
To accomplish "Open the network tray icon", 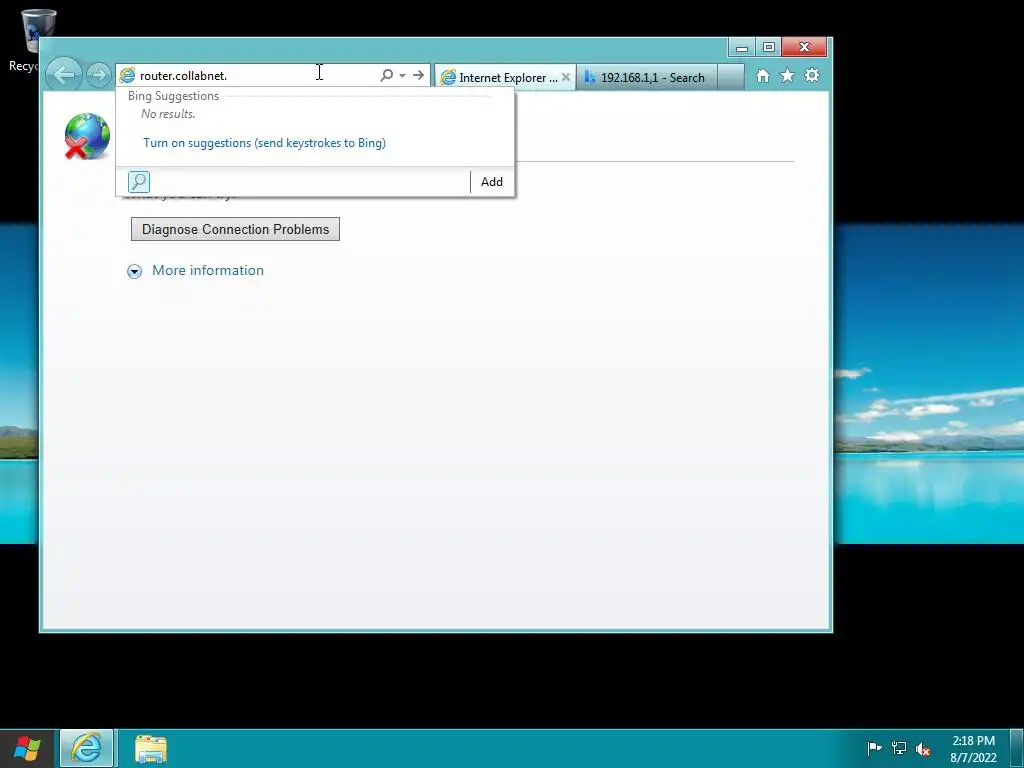I will (899, 748).
